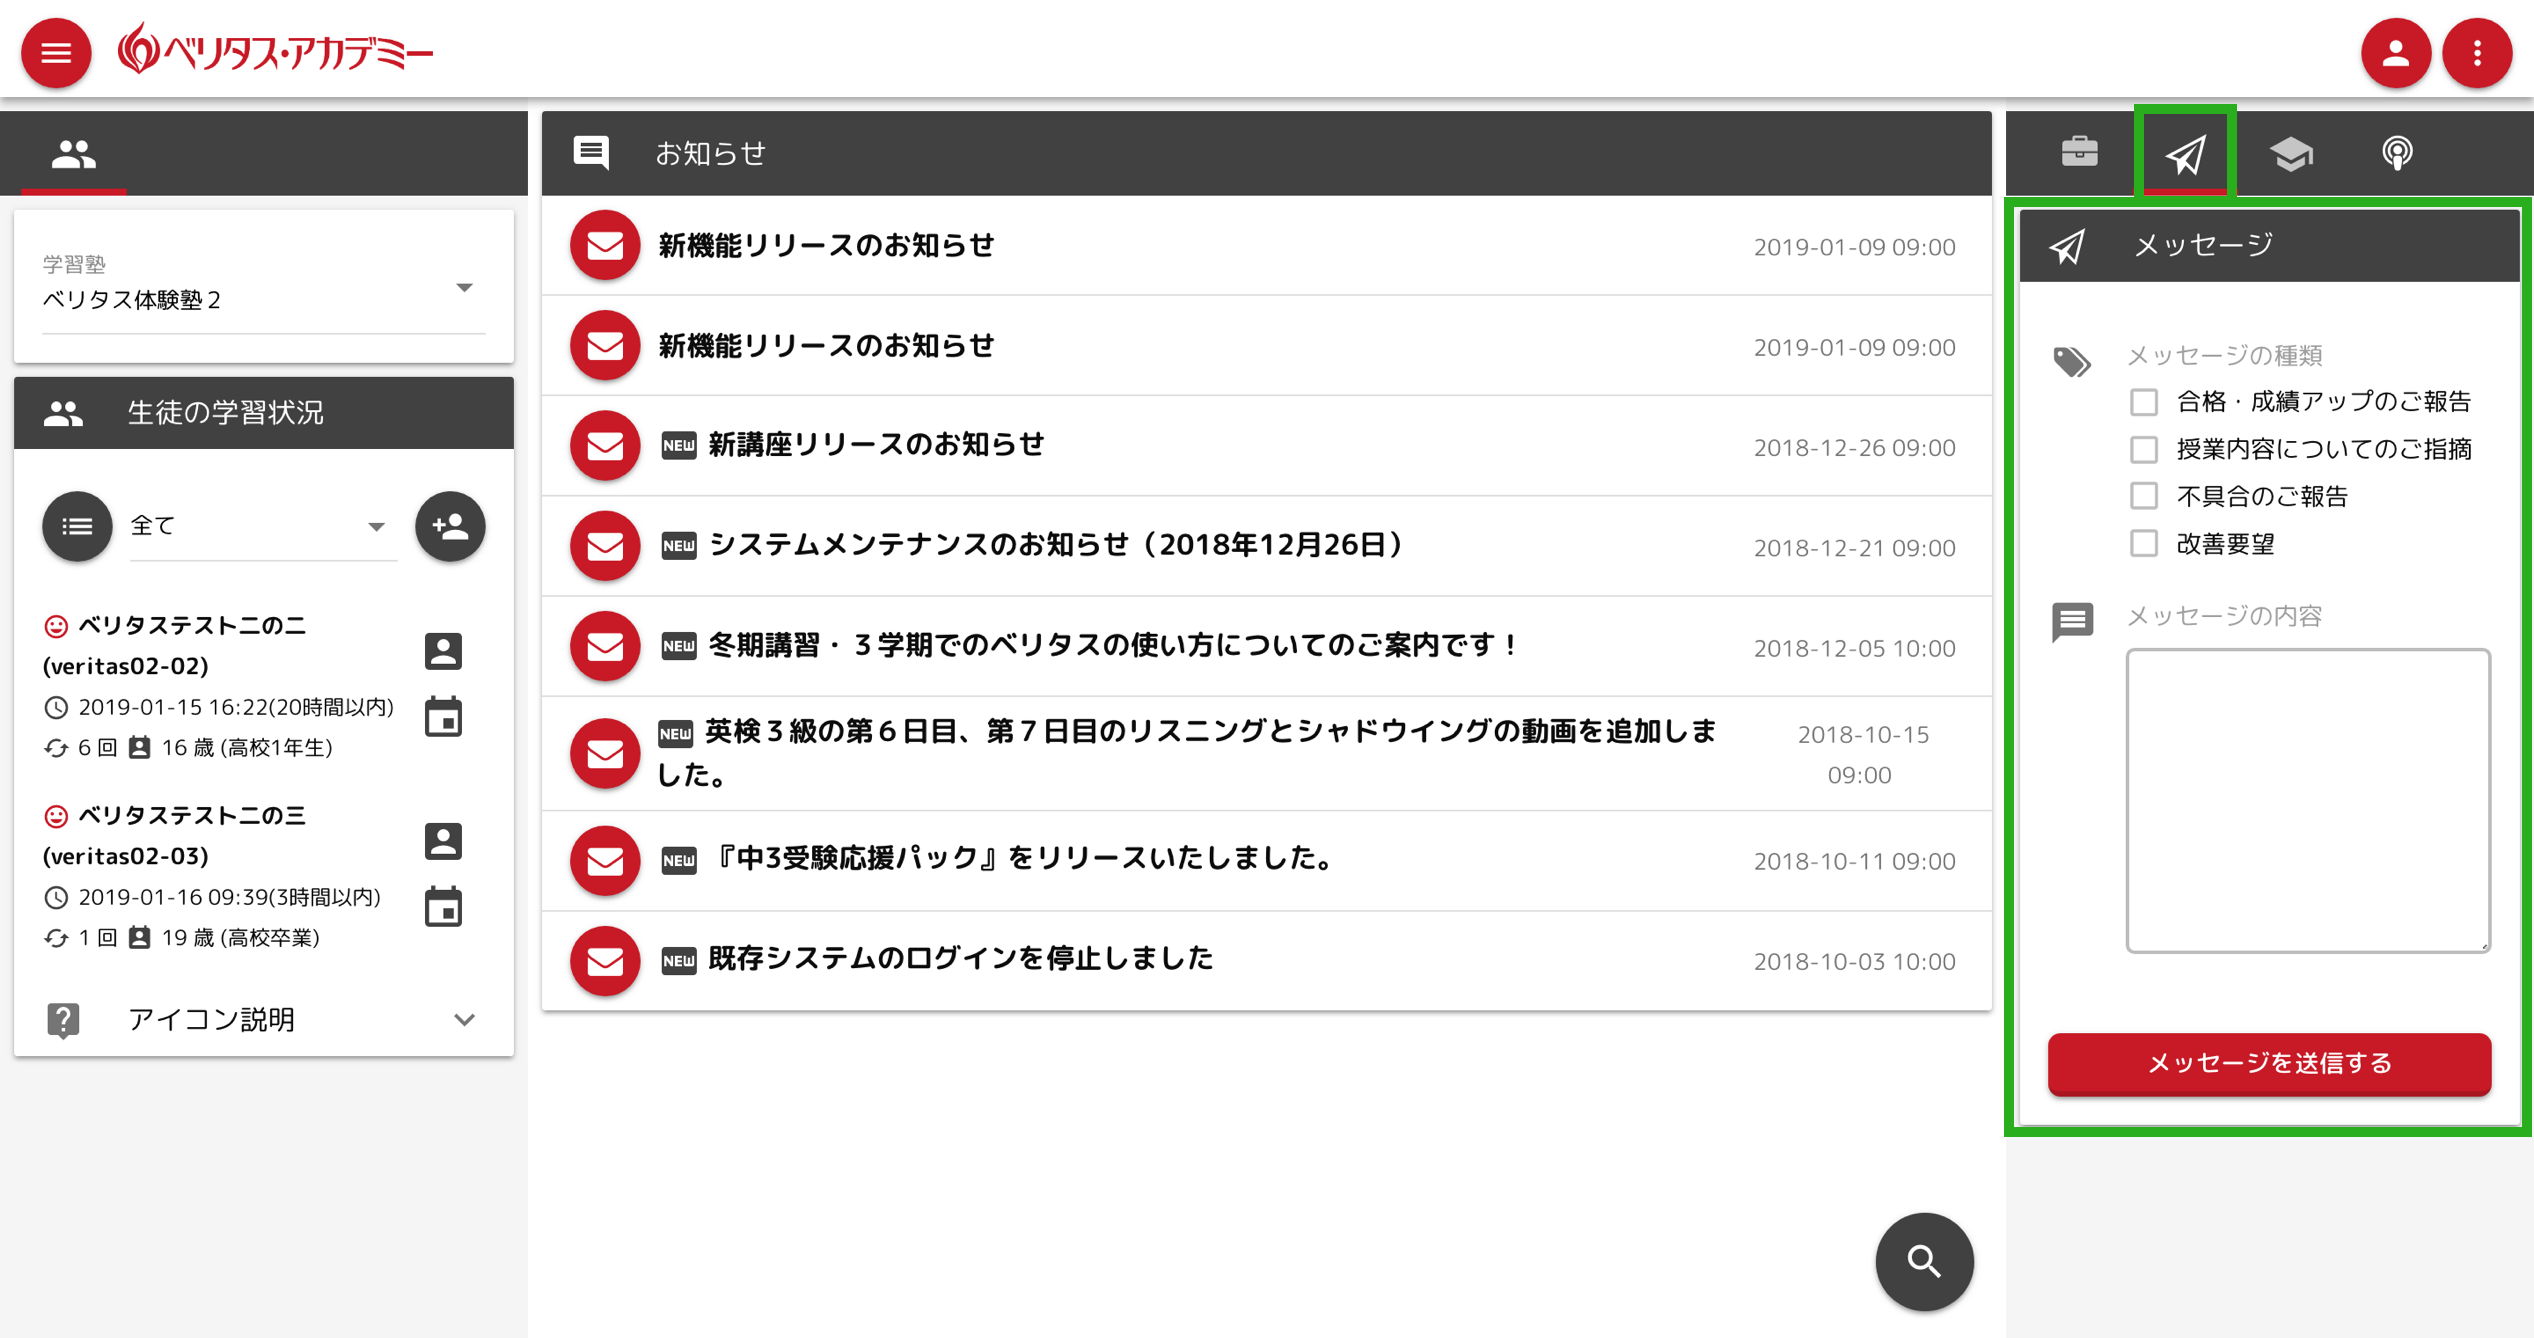Click smiley face icon of veritas02-03

[56, 817]
